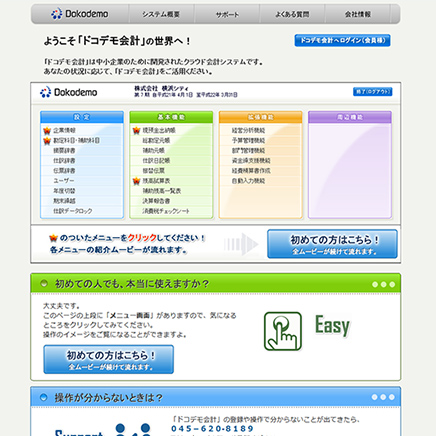This screenshot has width=436, height=436.
Task: Open 仕訳データロック in the 設定 menu
Action: [x=73, y=211]
